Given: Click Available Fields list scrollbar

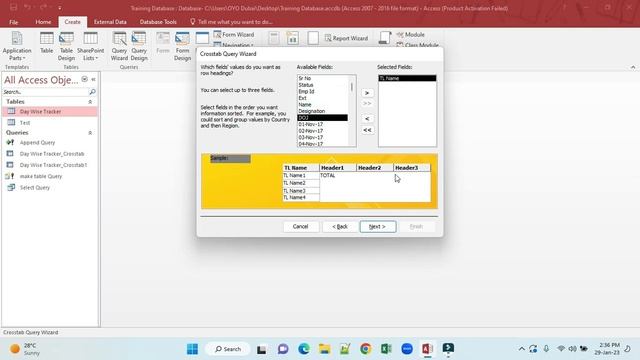Looking at the screenshot, I should click(x=352, y=110).
